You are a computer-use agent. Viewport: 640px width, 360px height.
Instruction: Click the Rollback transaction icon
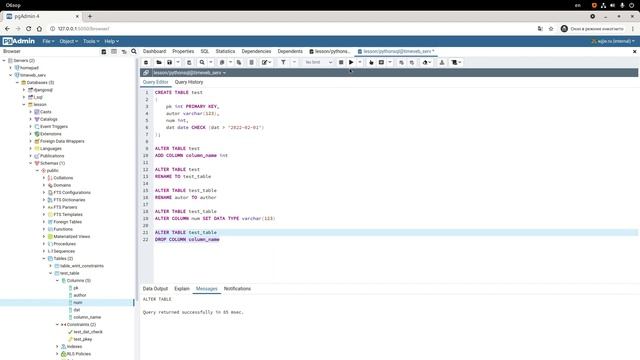coord(412,62)
